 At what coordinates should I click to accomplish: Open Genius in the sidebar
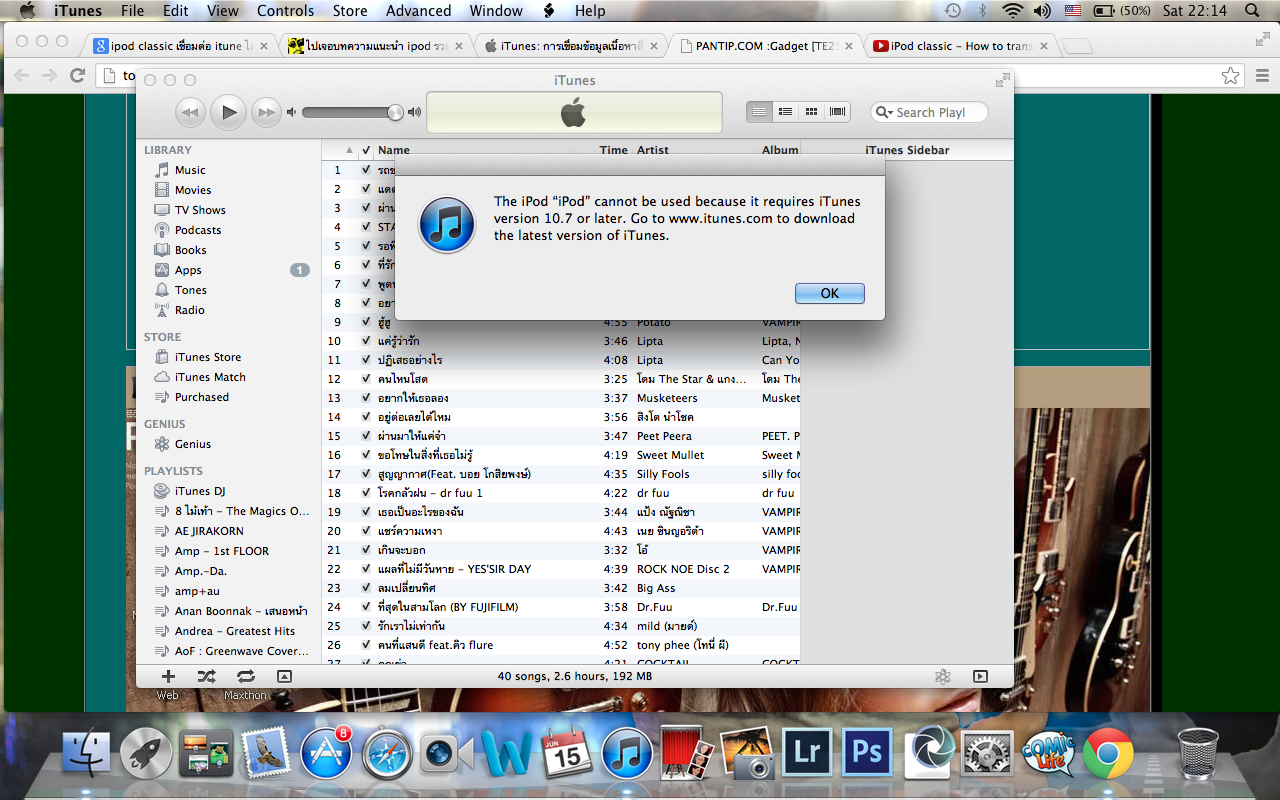coord(192,444)
